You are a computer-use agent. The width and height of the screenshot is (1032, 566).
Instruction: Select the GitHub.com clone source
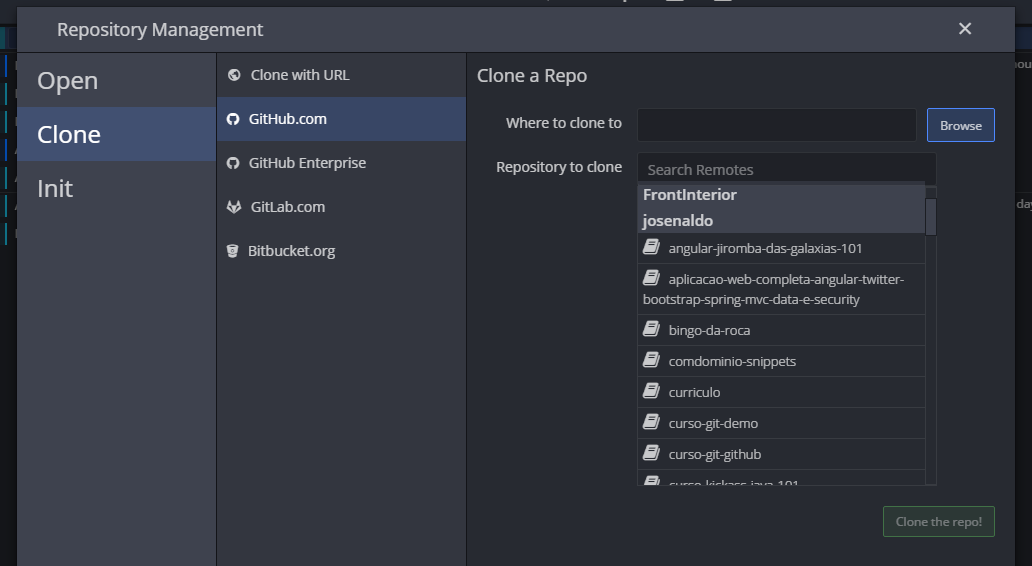tap(342, 119)
